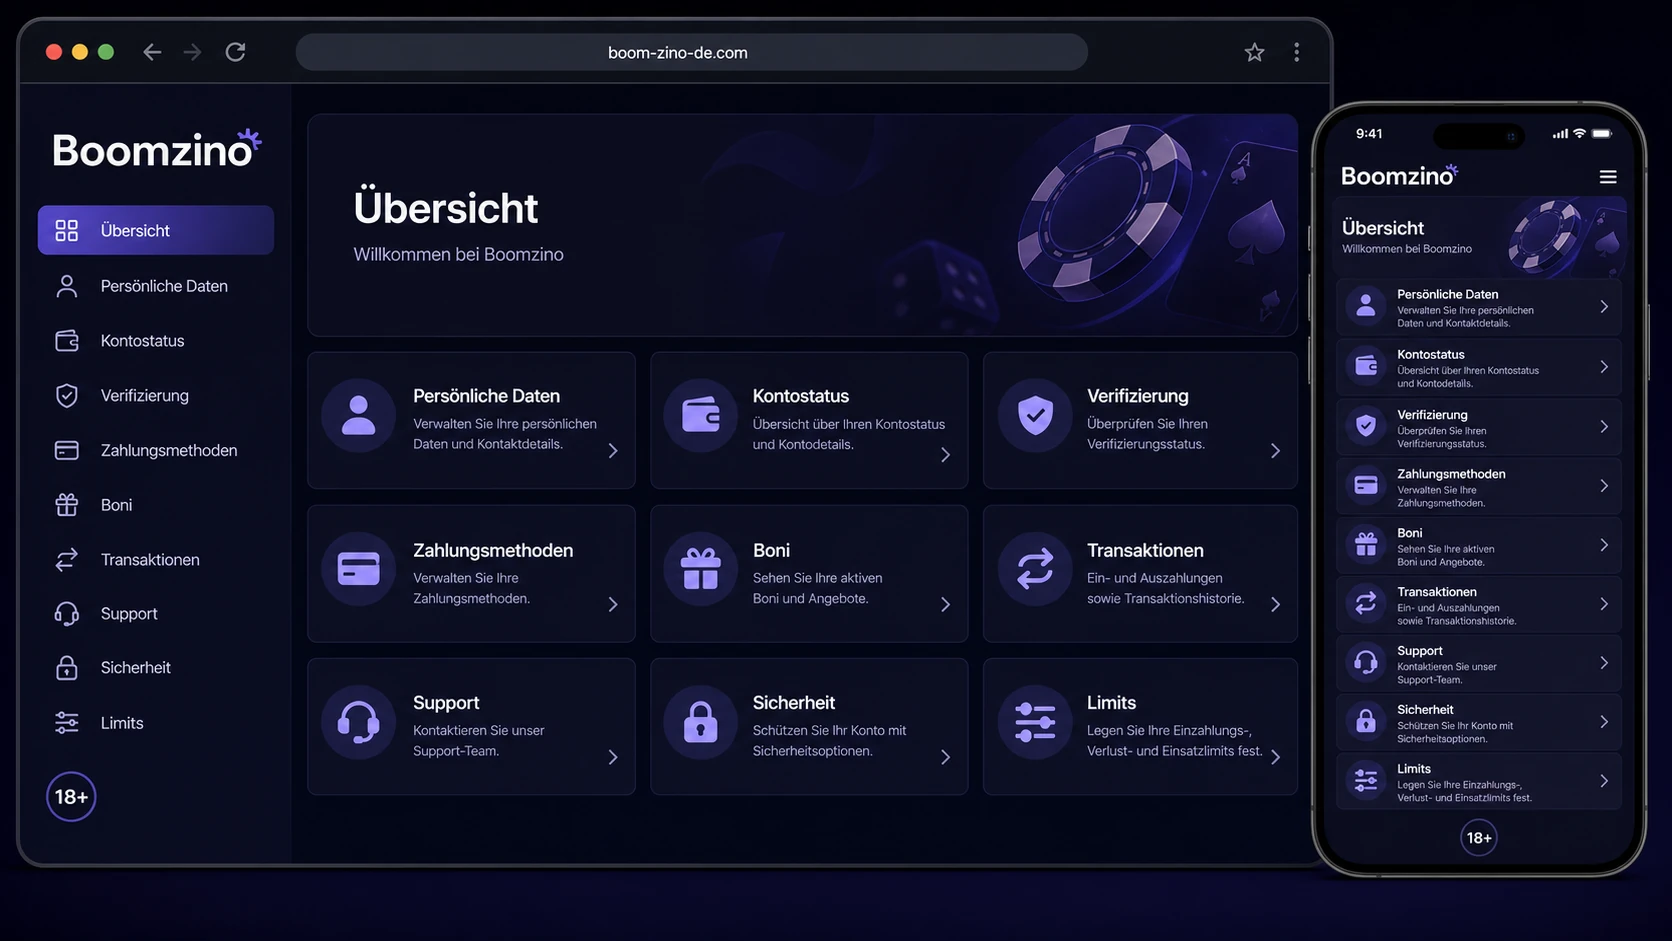Focus the boom-zino-de.com address bar
This screenshot has height=941, width=1672.
click(x=691, y=52)
